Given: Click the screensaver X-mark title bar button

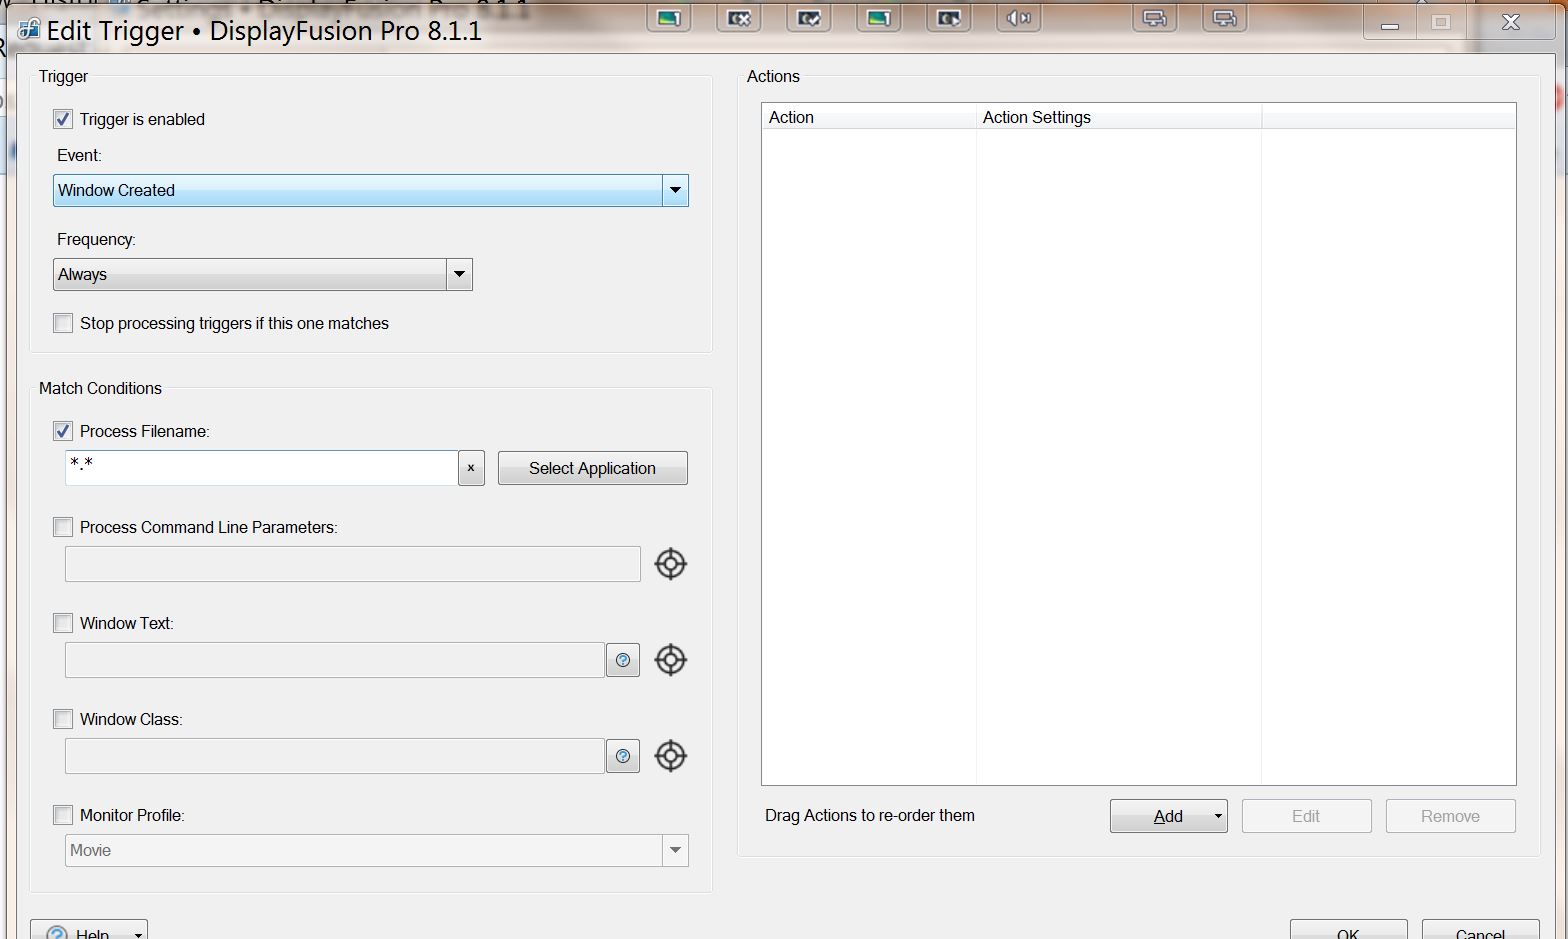Looking at the screenshot, I should click(x=739, y=18).
